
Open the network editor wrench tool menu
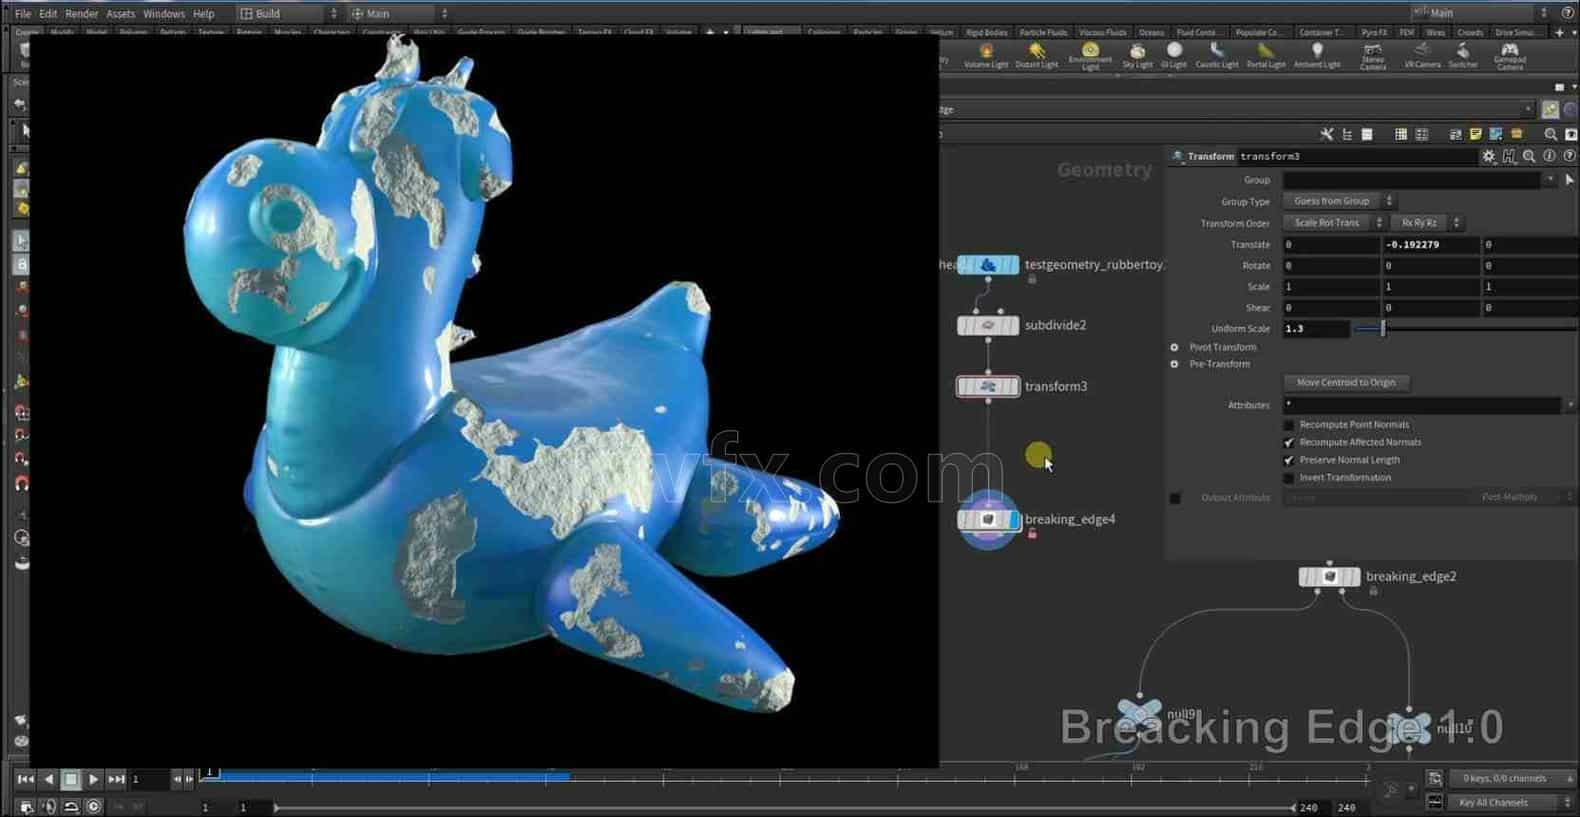point(1327,134)
